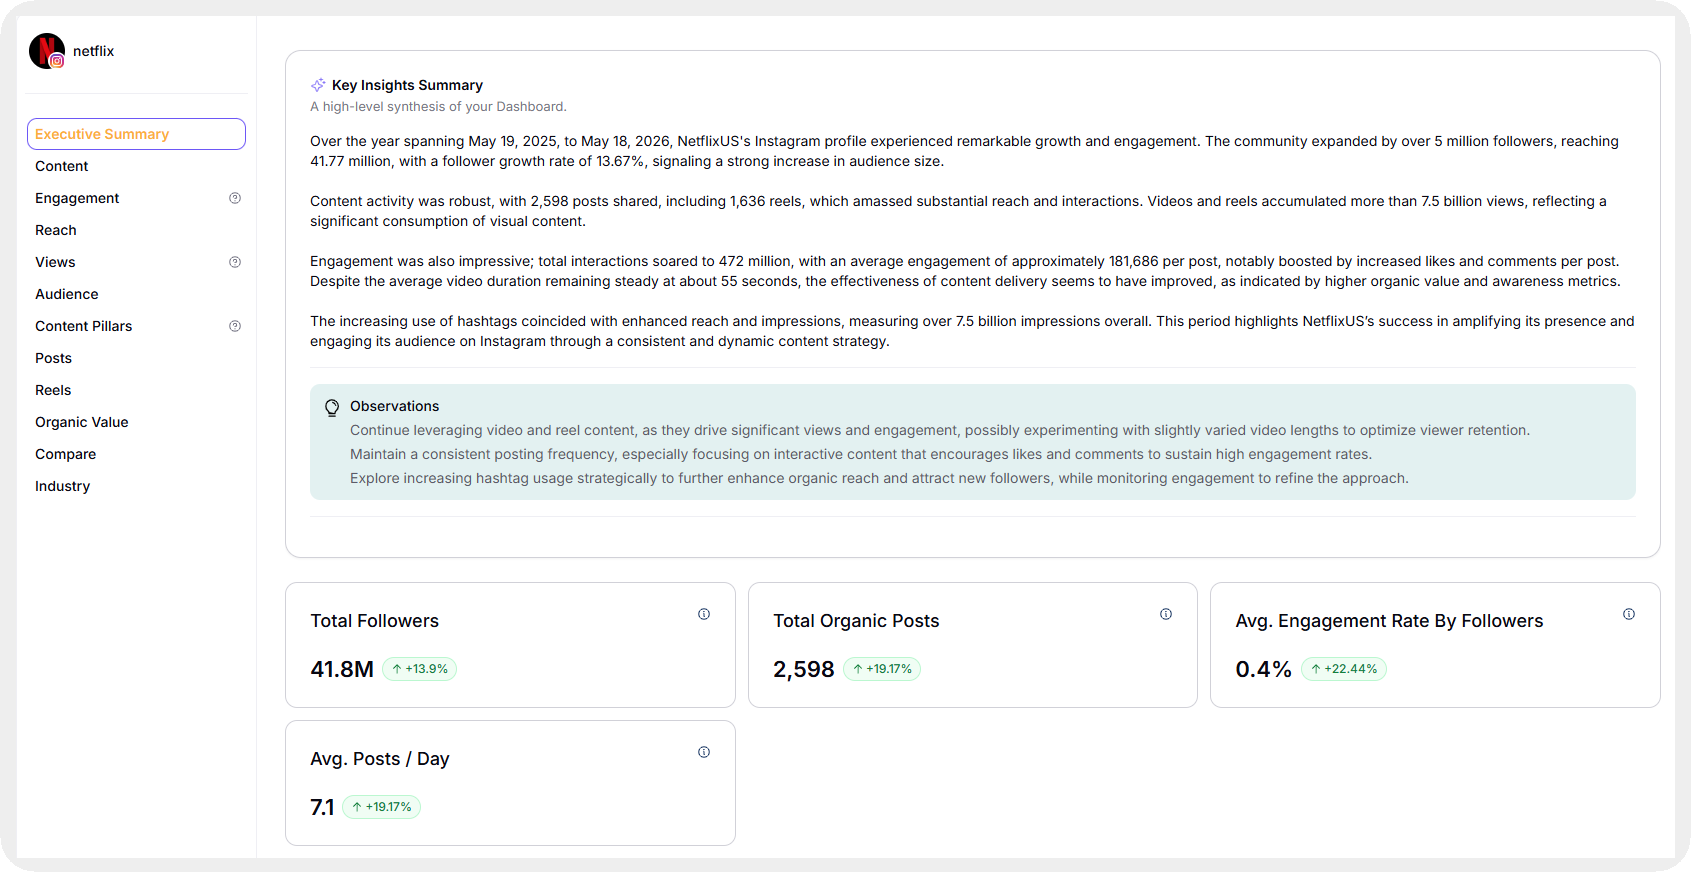
Task: Click the Netflix profile avatar icon
Action: (x=47, y=51)
